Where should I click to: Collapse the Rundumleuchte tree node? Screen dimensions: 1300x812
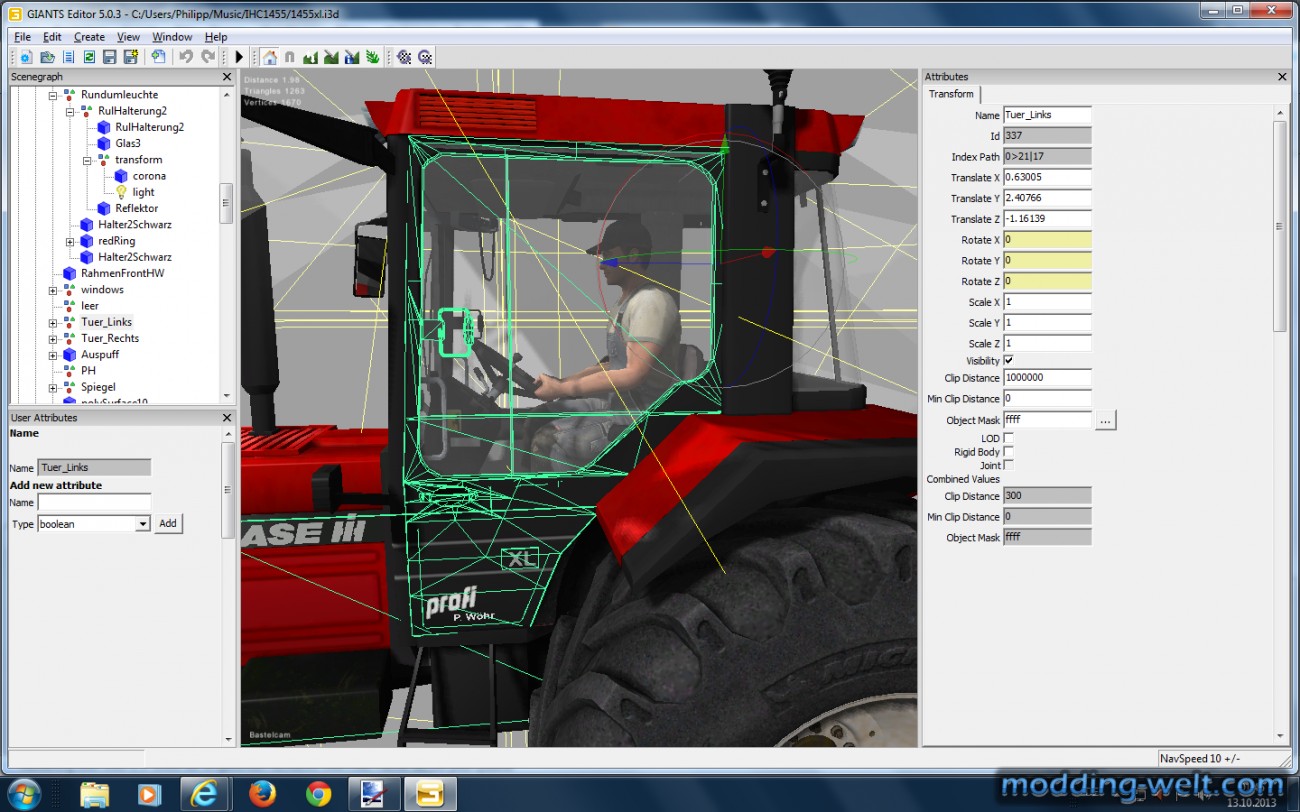tap(53, 95)
